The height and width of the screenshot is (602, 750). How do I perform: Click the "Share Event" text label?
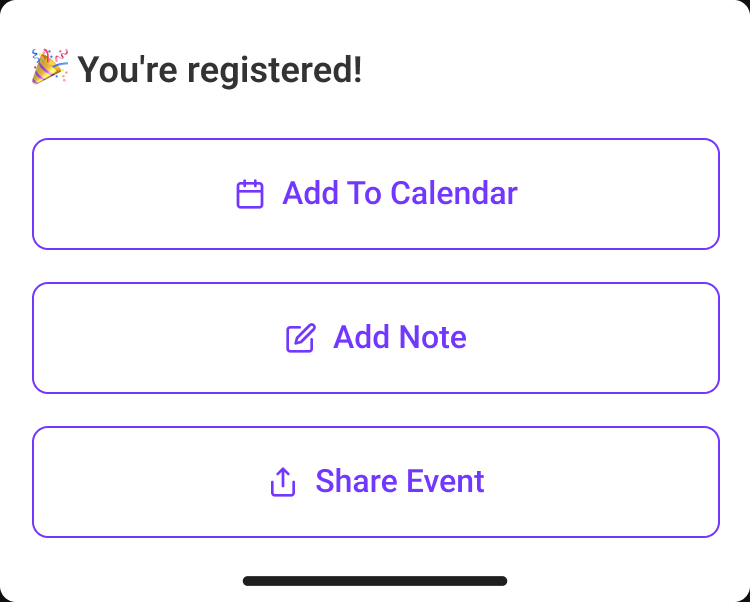pyautogui.click(x=400, y=481)
